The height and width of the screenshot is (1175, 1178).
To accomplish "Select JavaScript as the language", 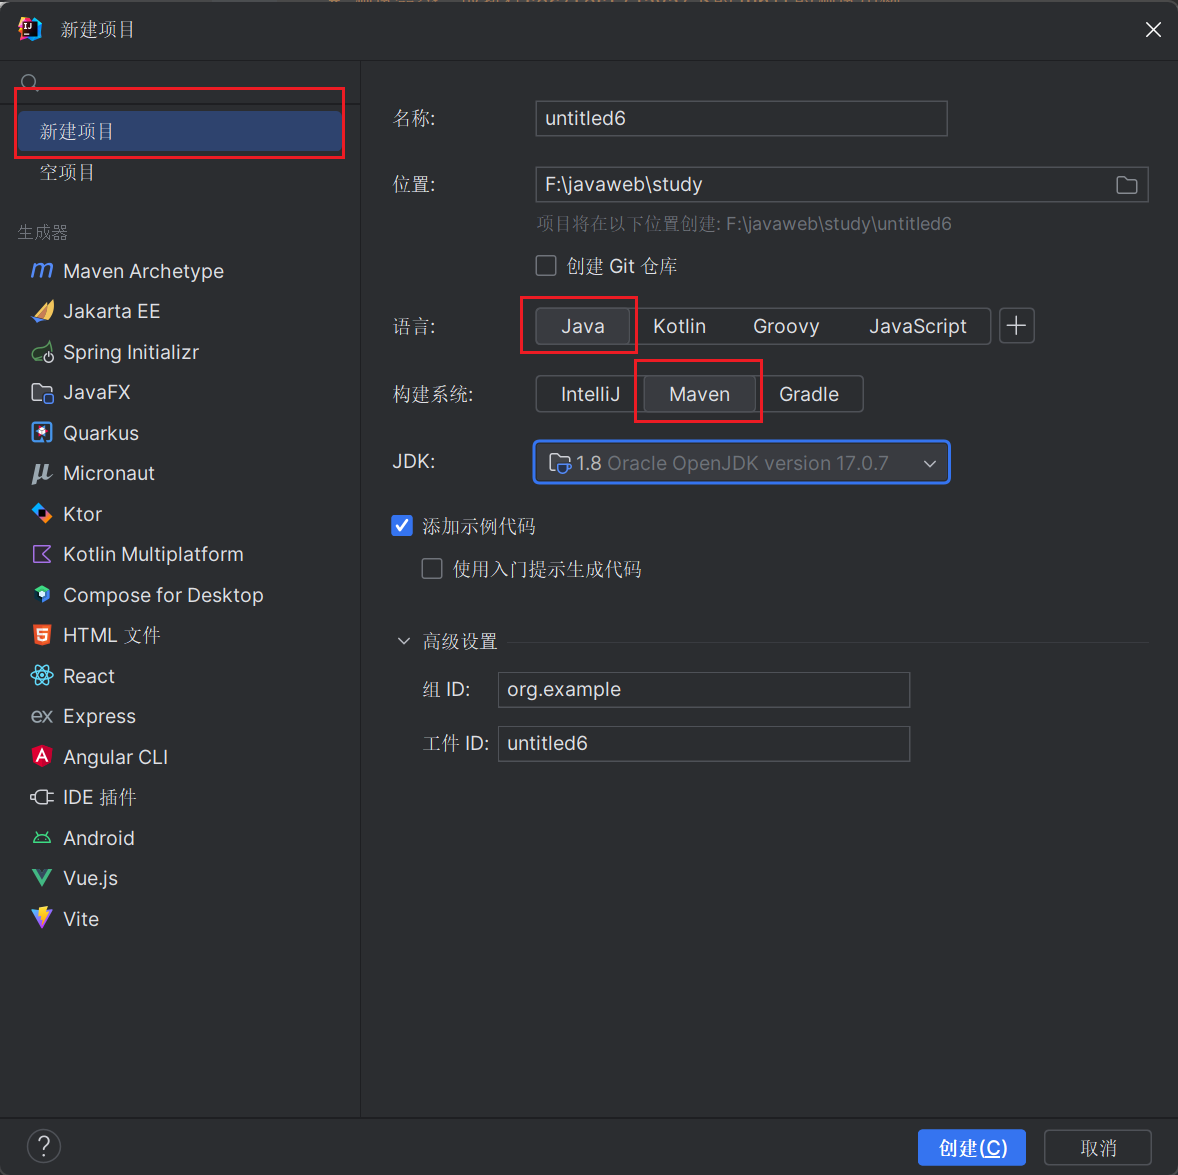I will click(917, 326).
